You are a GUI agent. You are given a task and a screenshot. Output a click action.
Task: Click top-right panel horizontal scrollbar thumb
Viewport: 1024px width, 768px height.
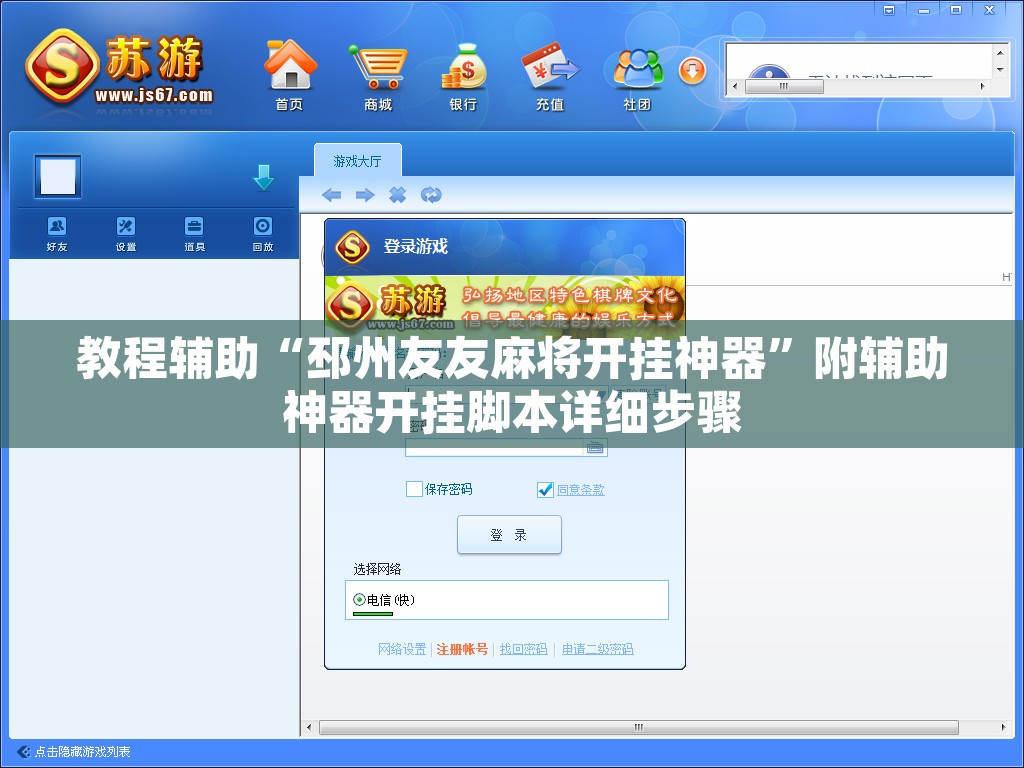coord(784,86)
